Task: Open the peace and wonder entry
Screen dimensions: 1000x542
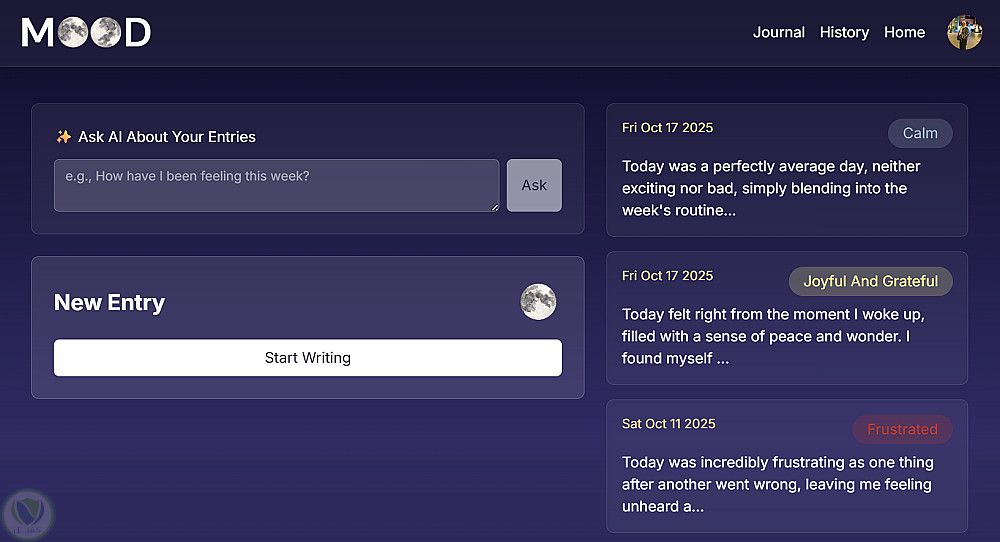Action: tap(771, 336)
